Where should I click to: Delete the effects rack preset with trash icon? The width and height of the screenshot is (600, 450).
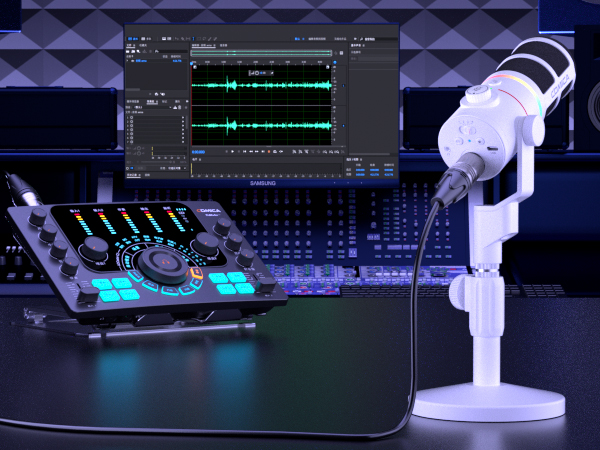[x=179, y=107]
